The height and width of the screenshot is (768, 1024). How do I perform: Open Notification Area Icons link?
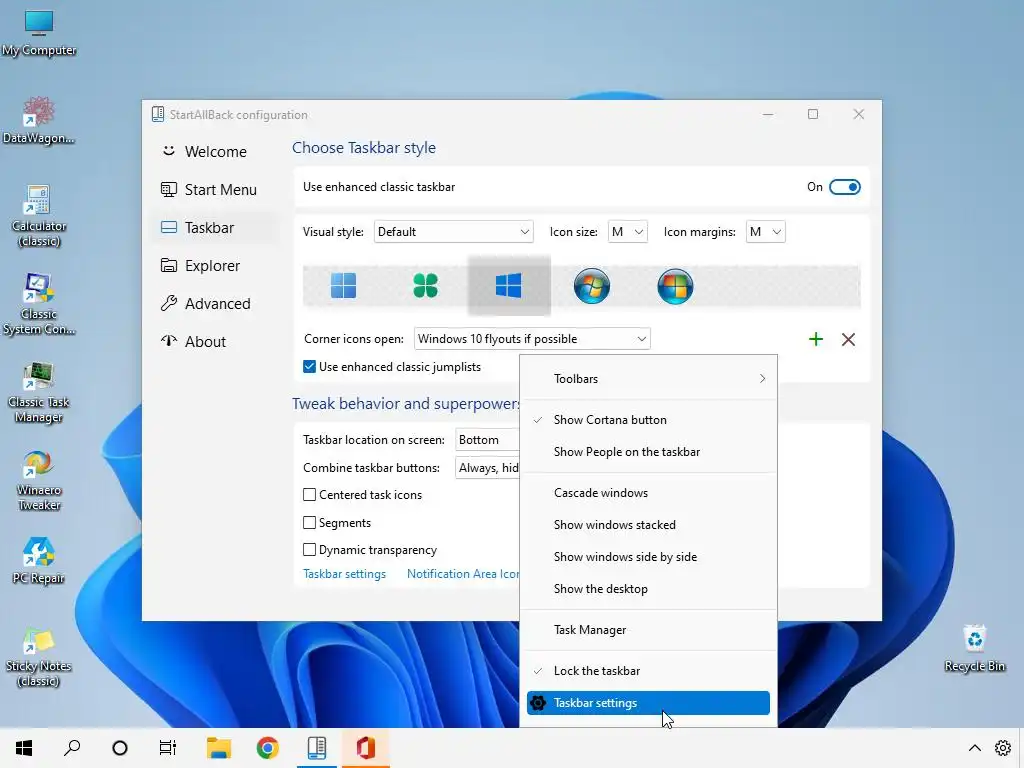point(463,574)
